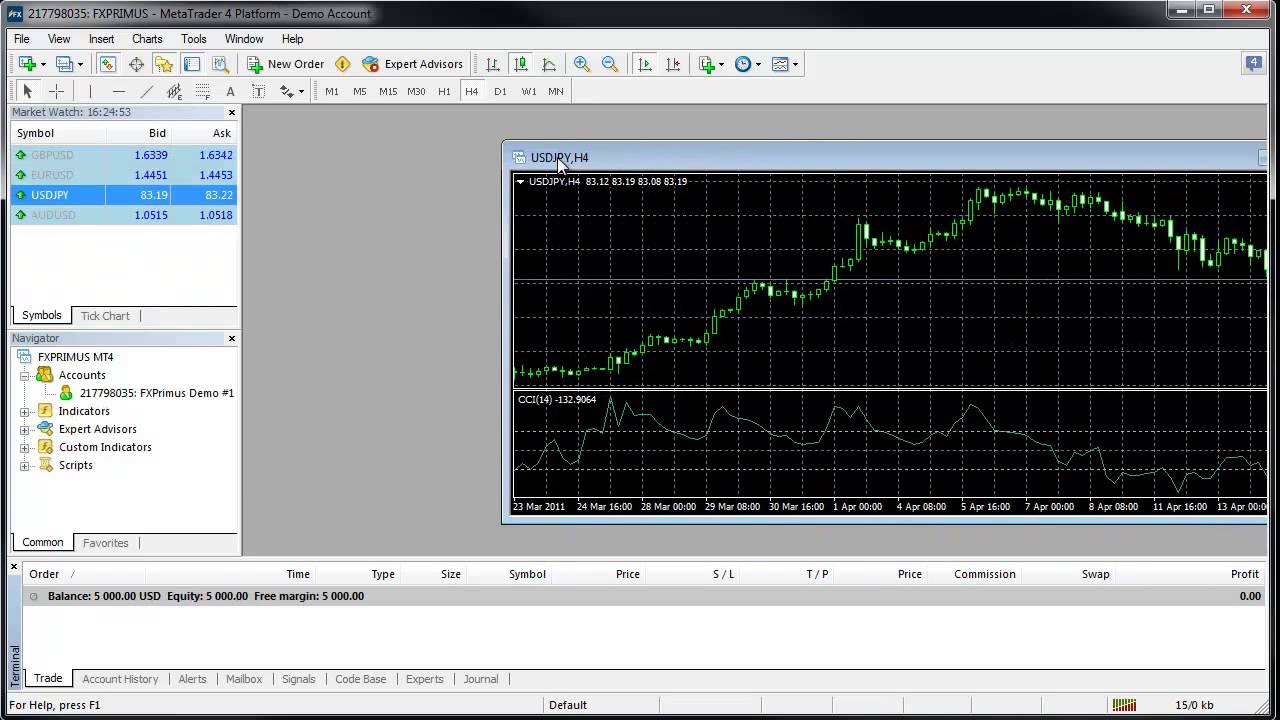Toggle Chart Shift icon
This screenshot has width=1280, height=720.
click(x=673, y=64)
